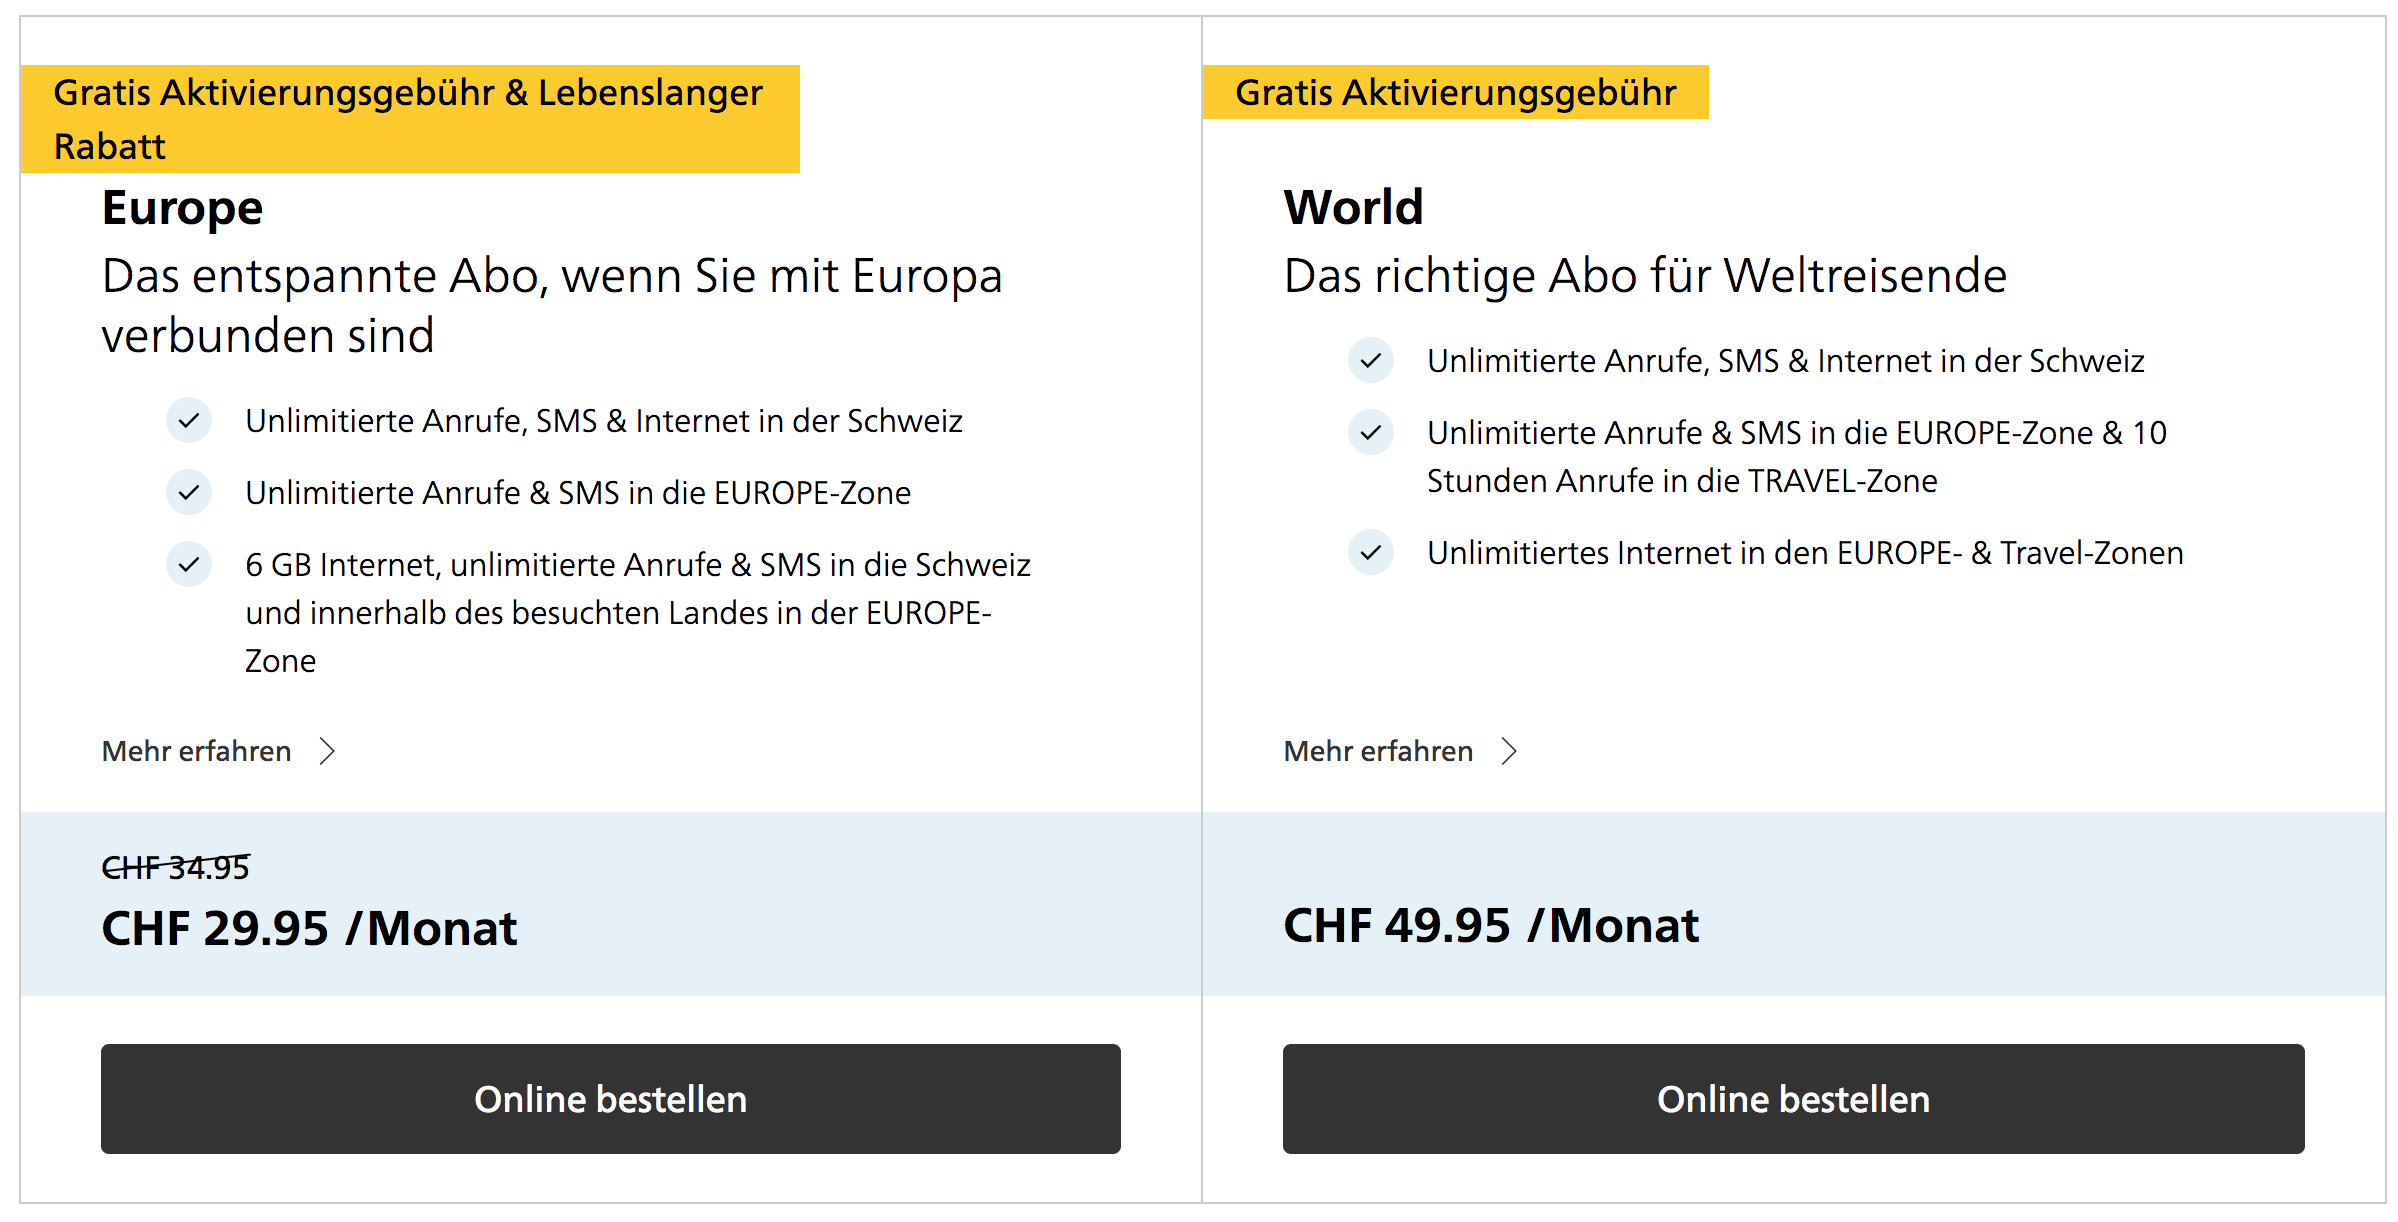Screen dimensions: 2398x1222
Task: Click checkmark for World Swiss unlimited calls
Action: (x=1370, y=360)
